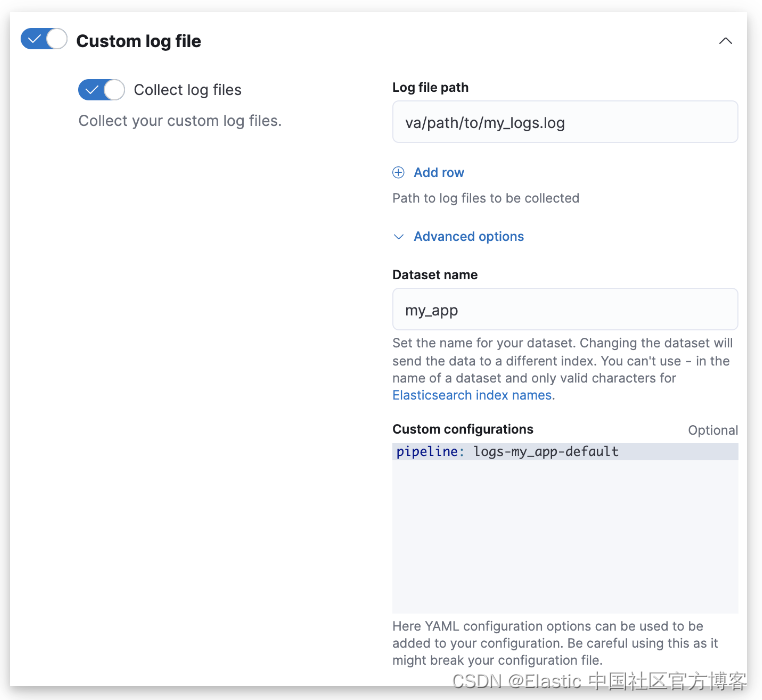Click the Collect log files label
Screen dimensions: 762x700
[x=188, y=90]
